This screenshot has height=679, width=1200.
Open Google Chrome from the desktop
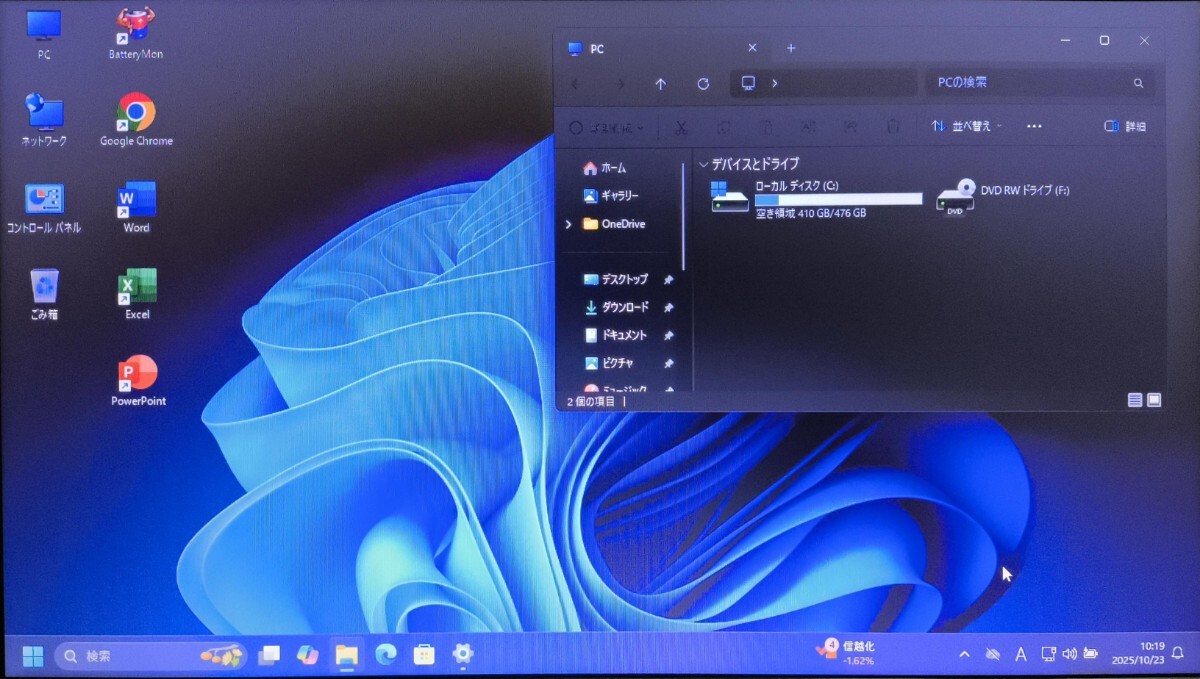(135, 114)
